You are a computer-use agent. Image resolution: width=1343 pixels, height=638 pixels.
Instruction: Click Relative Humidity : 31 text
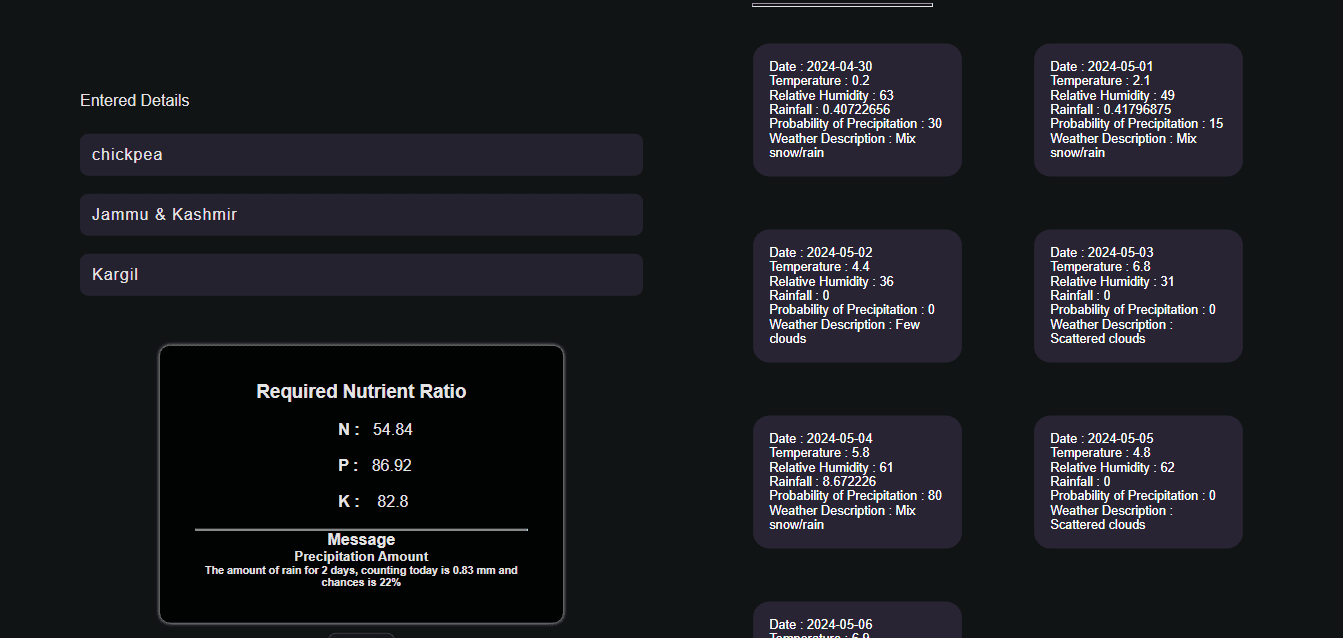click(x=1112, y=282)
